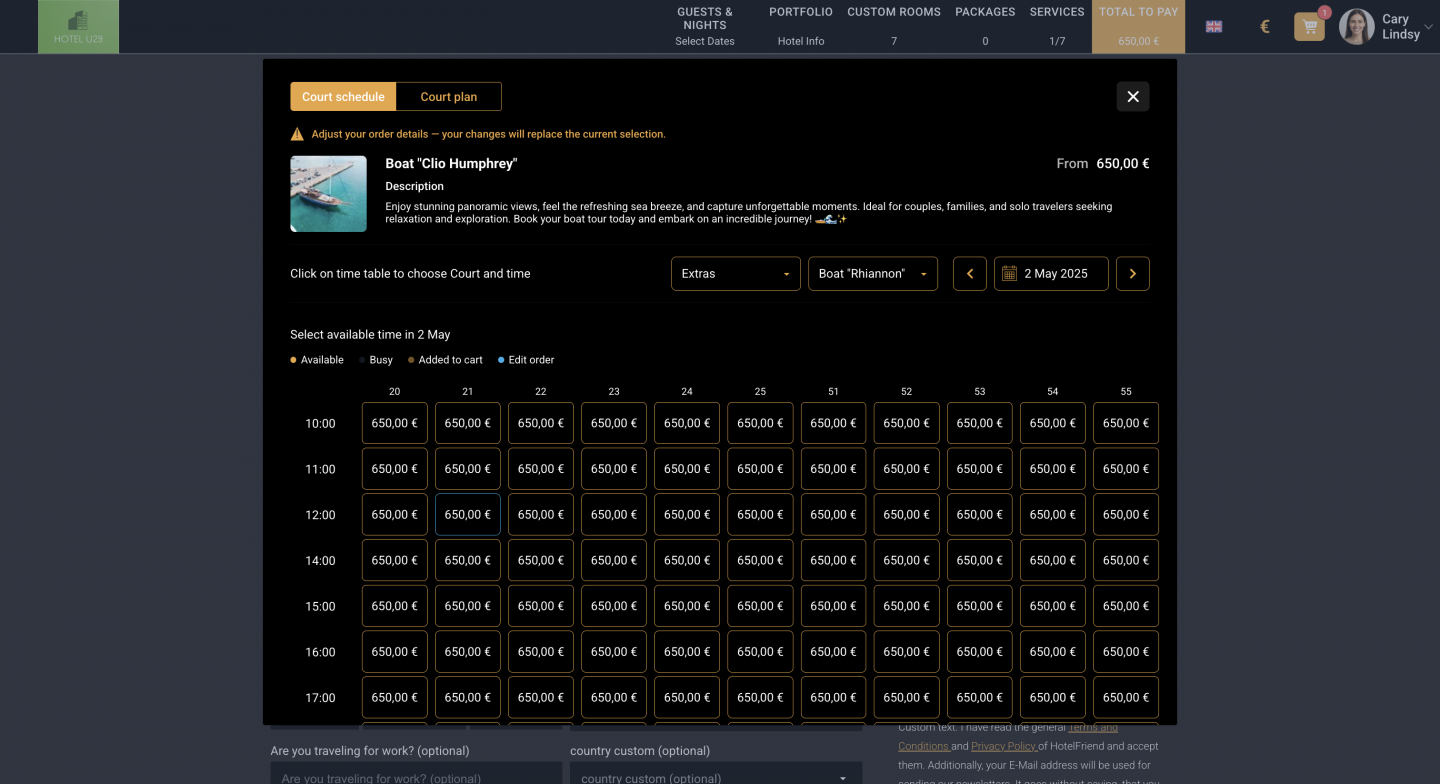Click the Total to Pay button

click(x=1139, y=27)
